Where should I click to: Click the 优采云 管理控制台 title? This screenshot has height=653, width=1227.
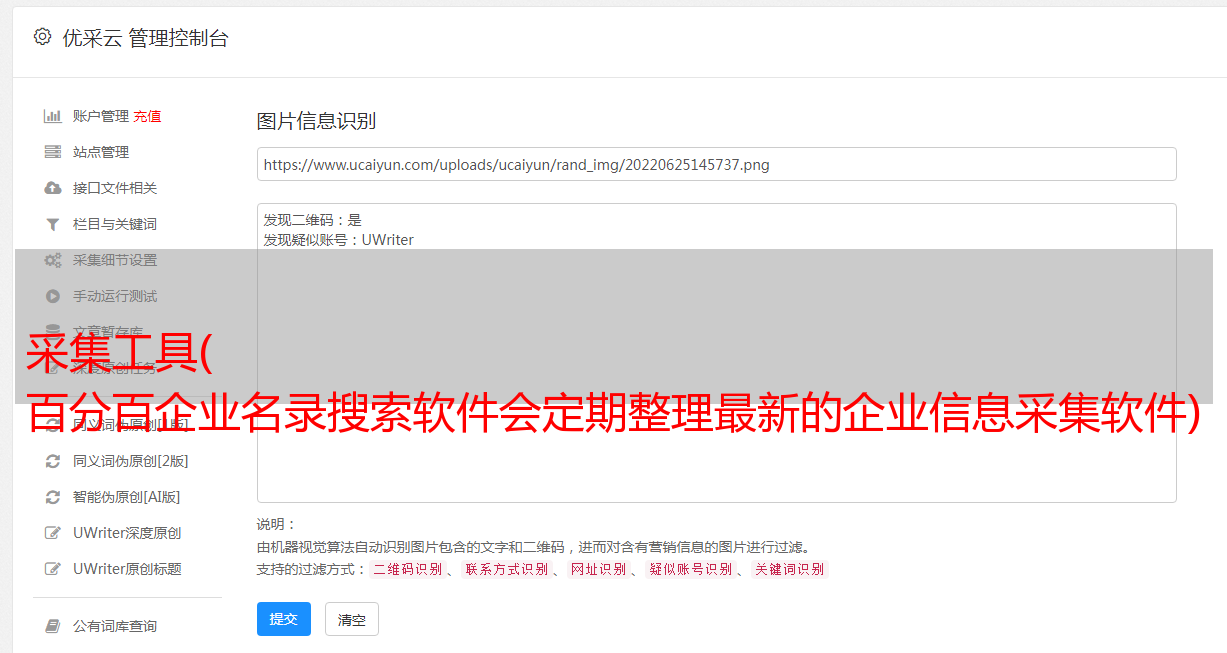coord(145,38)
